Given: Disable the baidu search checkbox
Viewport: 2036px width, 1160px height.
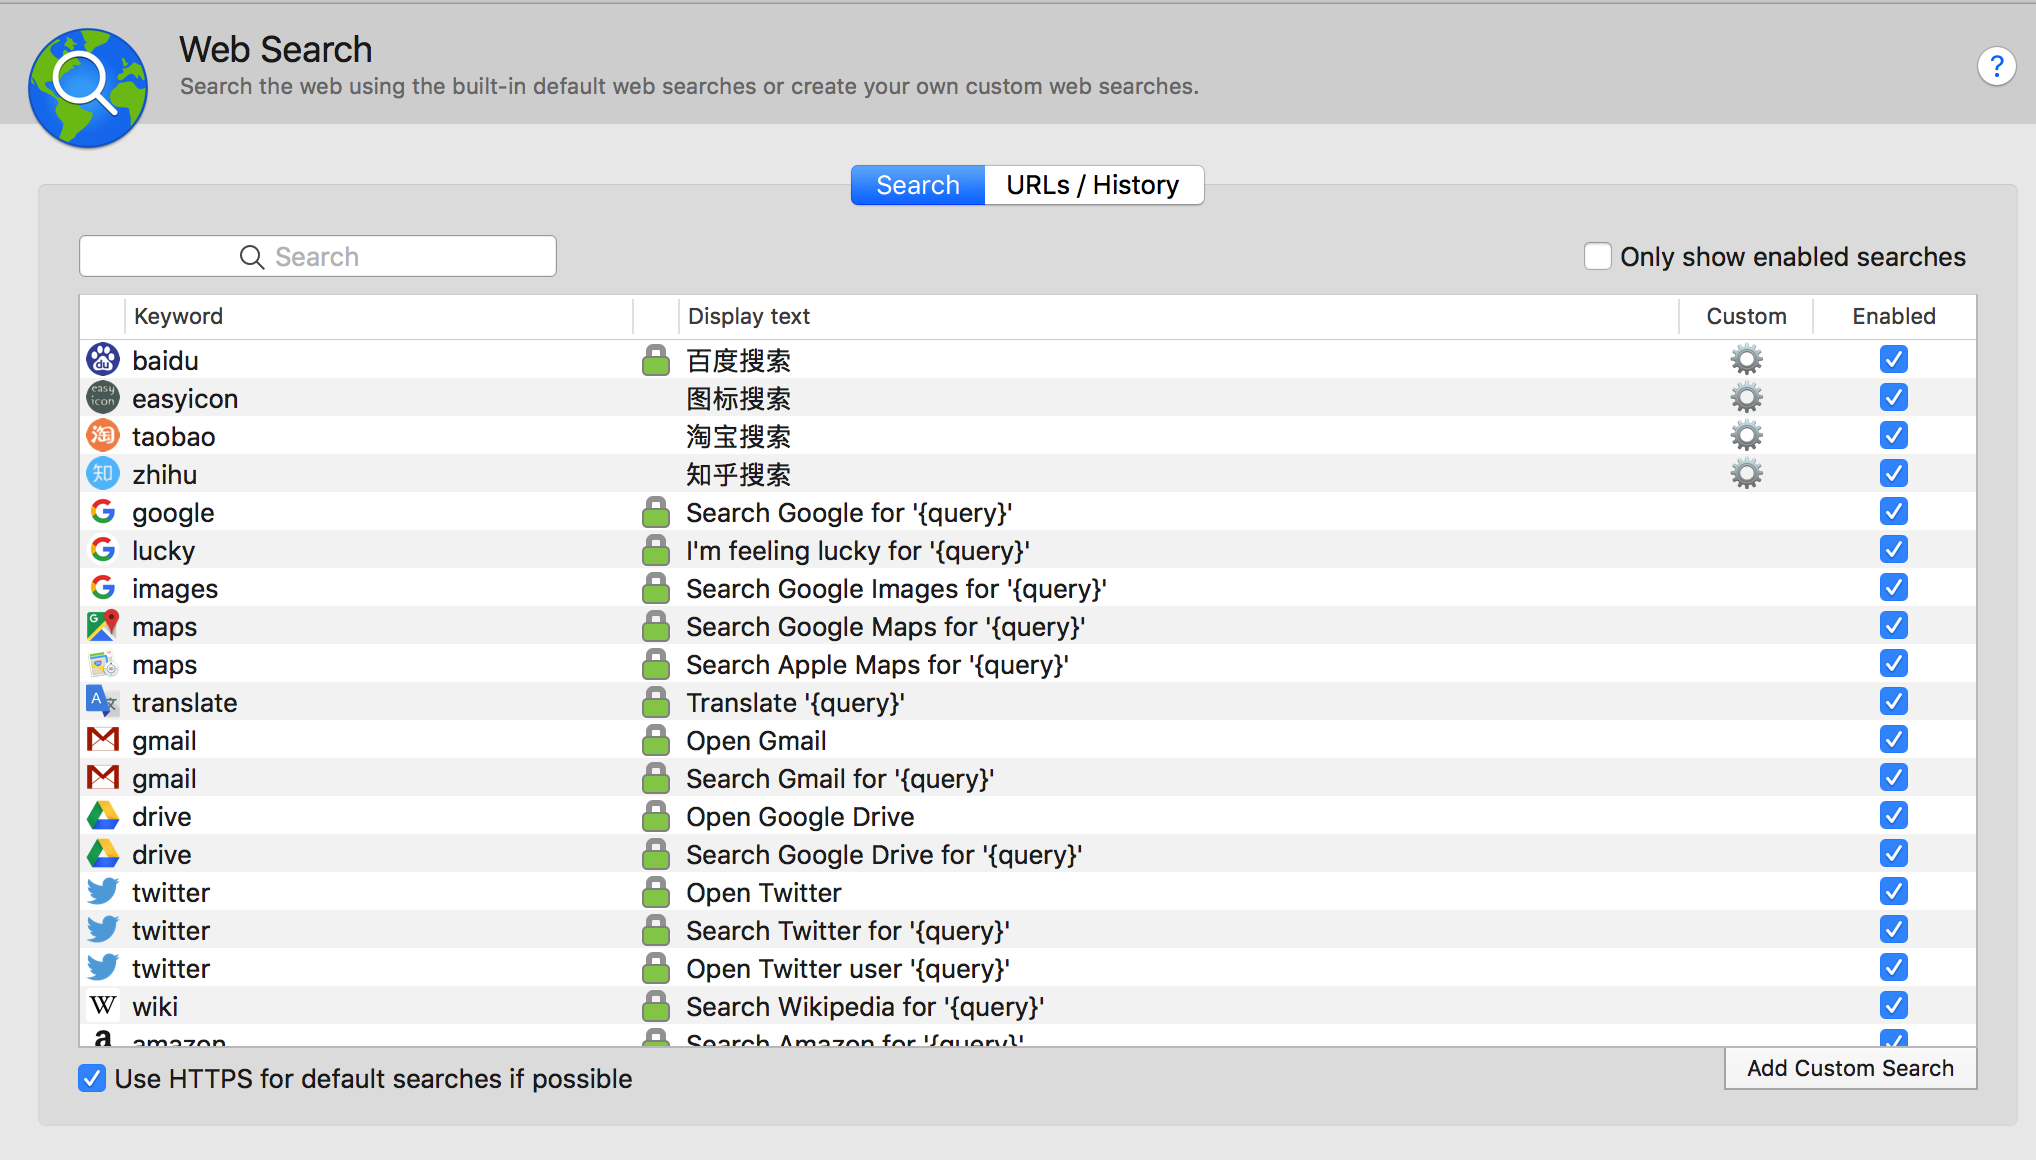Looking at the screenshot, I should pyautogui.click(x=1894, y=360).
